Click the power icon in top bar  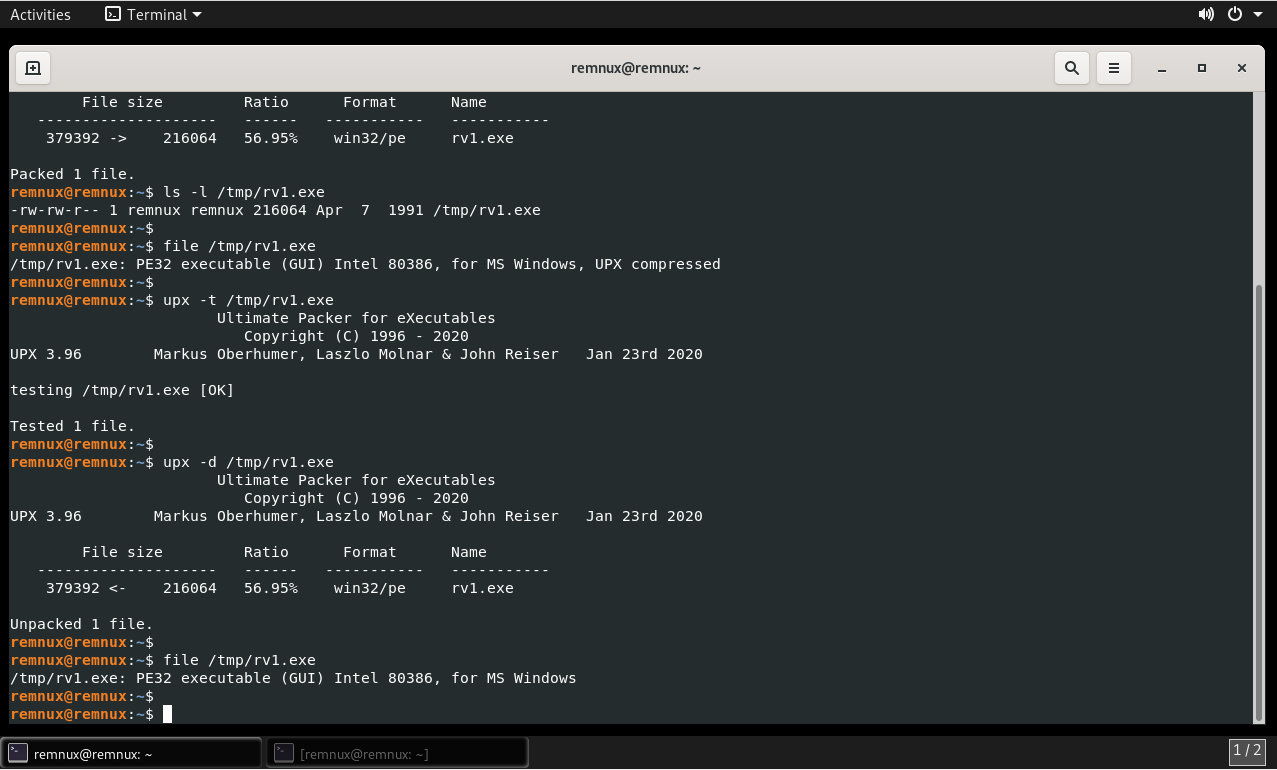pos(1235,14)
